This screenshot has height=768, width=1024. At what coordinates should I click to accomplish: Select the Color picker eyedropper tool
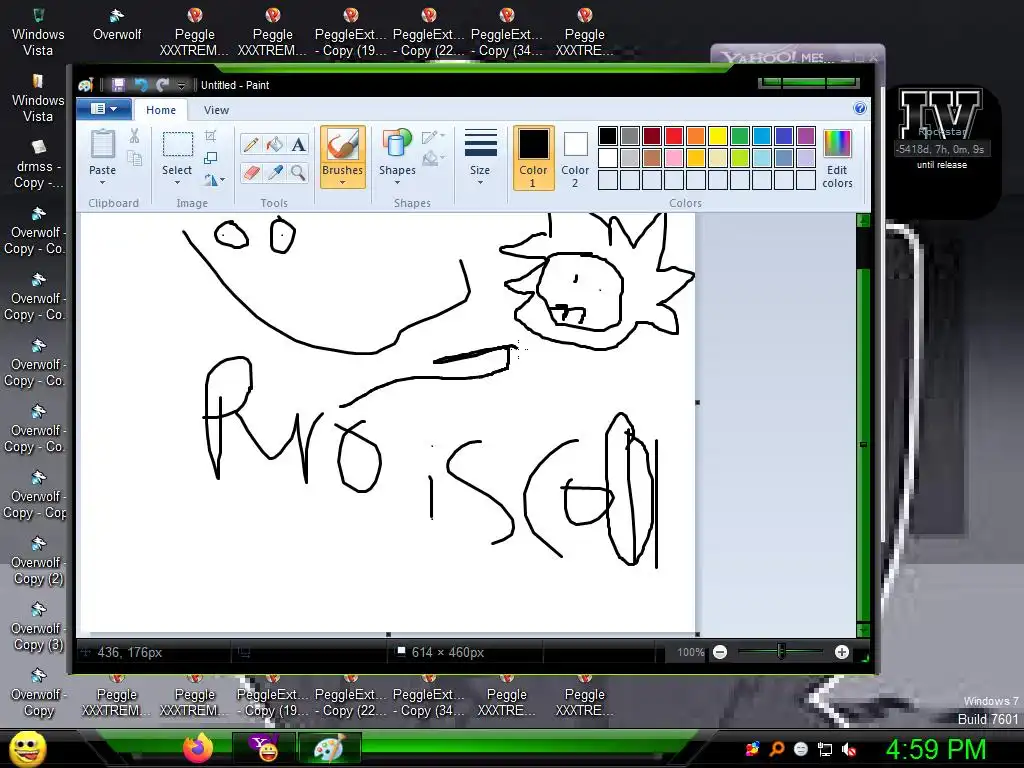(274, 172)
